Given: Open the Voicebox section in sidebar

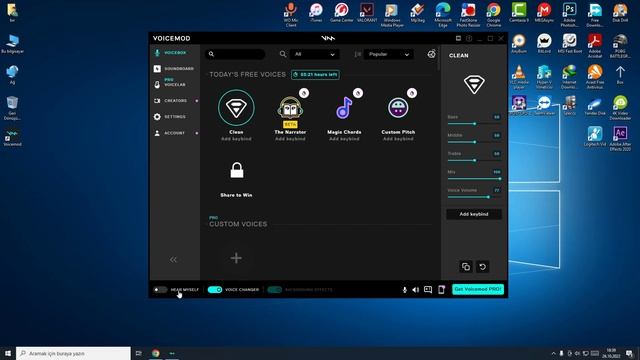Looking at the screenshot, I should tap(171, 53).
